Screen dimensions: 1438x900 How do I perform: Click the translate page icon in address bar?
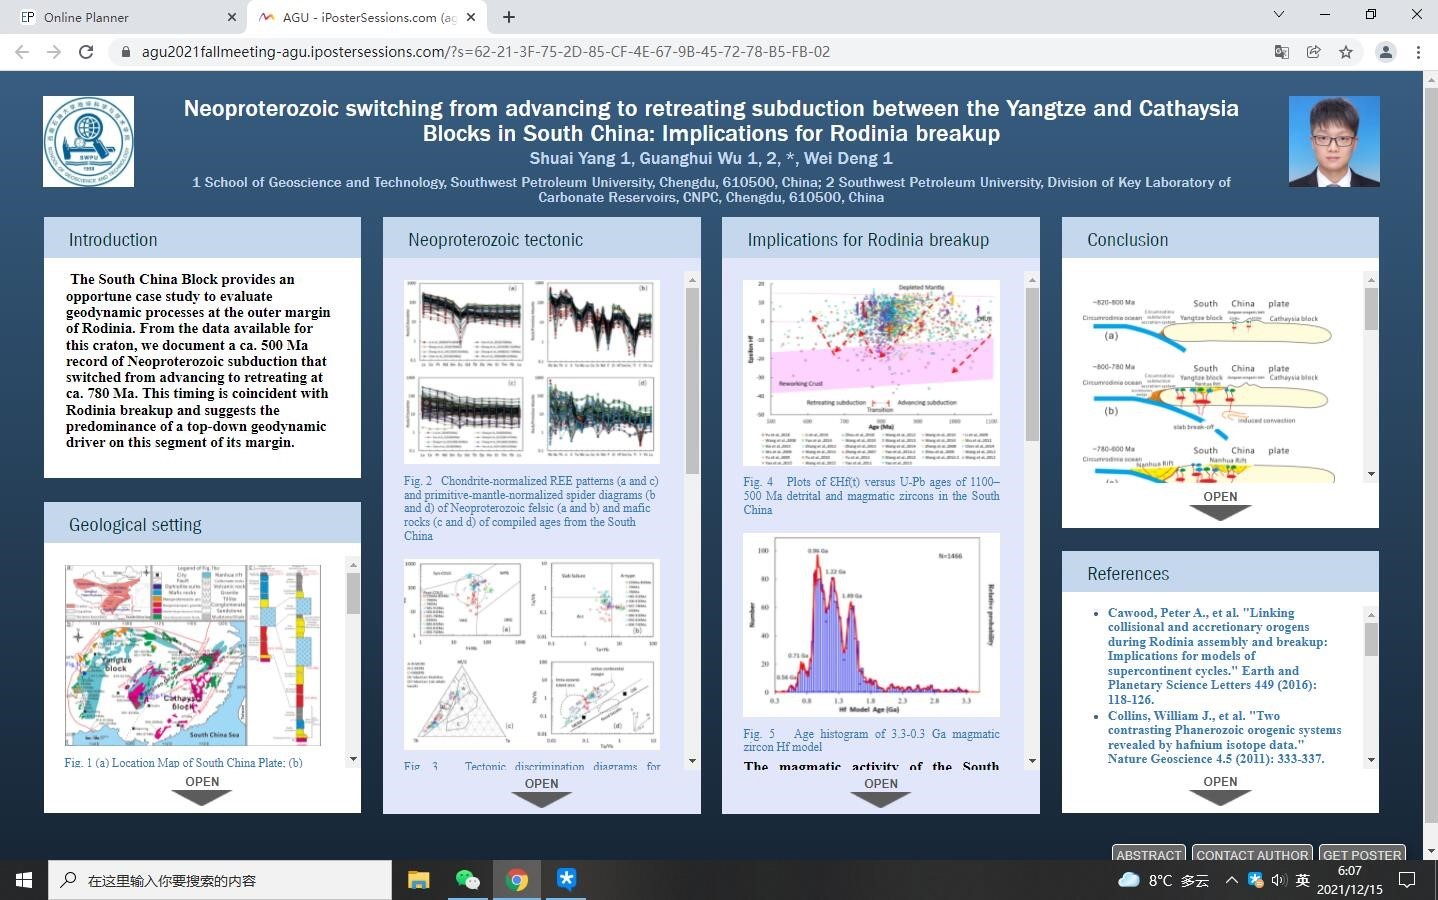tap(1281, 52)
